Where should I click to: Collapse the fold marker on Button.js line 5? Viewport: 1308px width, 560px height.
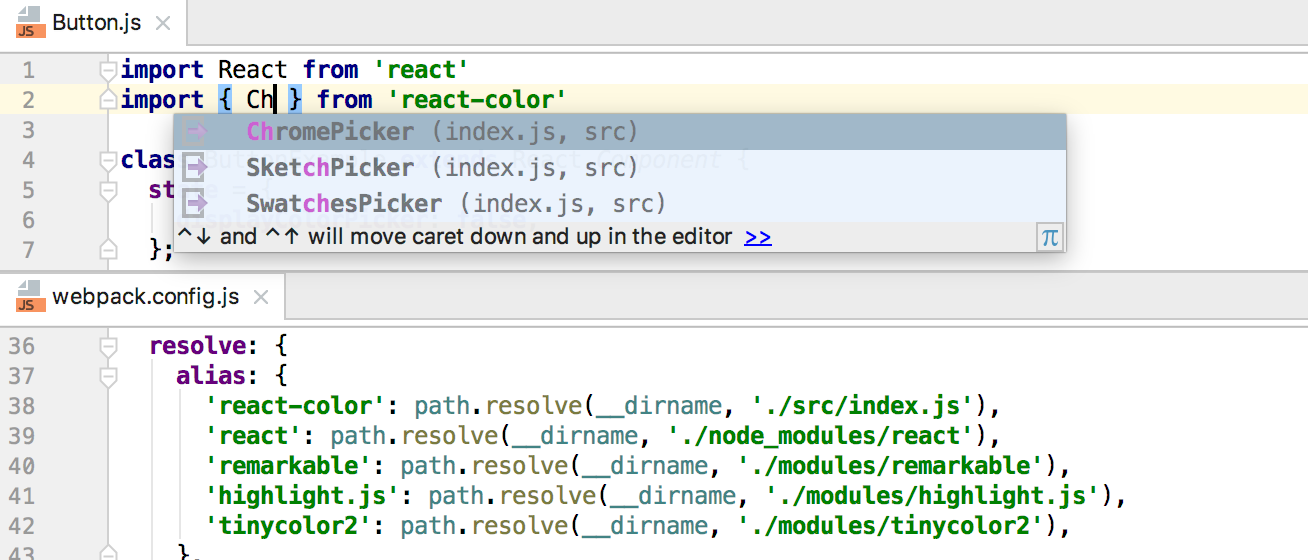108,190
